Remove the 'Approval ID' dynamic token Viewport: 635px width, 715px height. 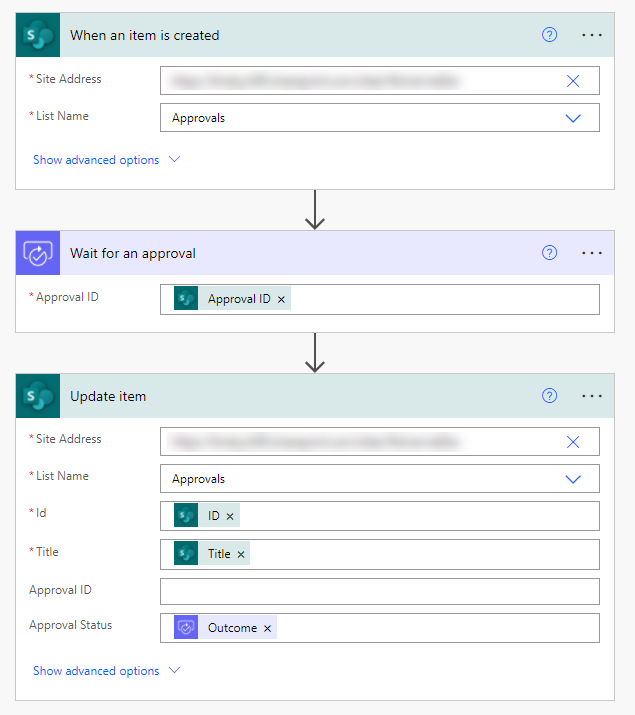point(281,299)
